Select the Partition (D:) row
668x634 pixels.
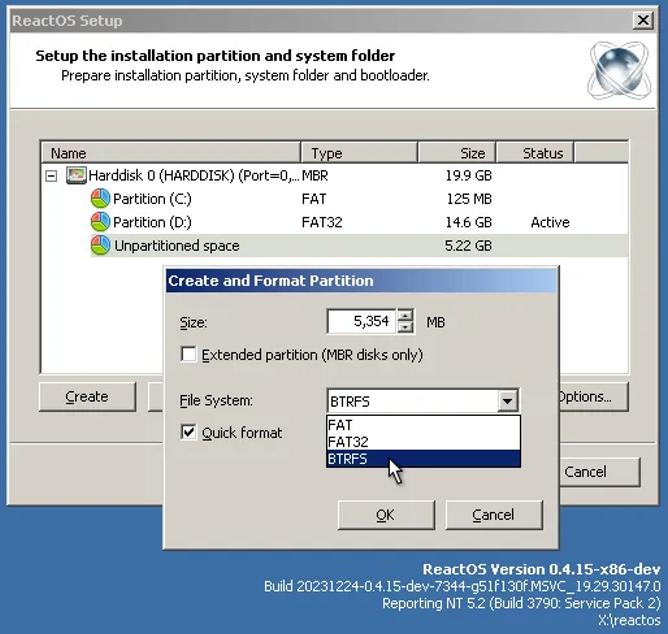[334, 222]
